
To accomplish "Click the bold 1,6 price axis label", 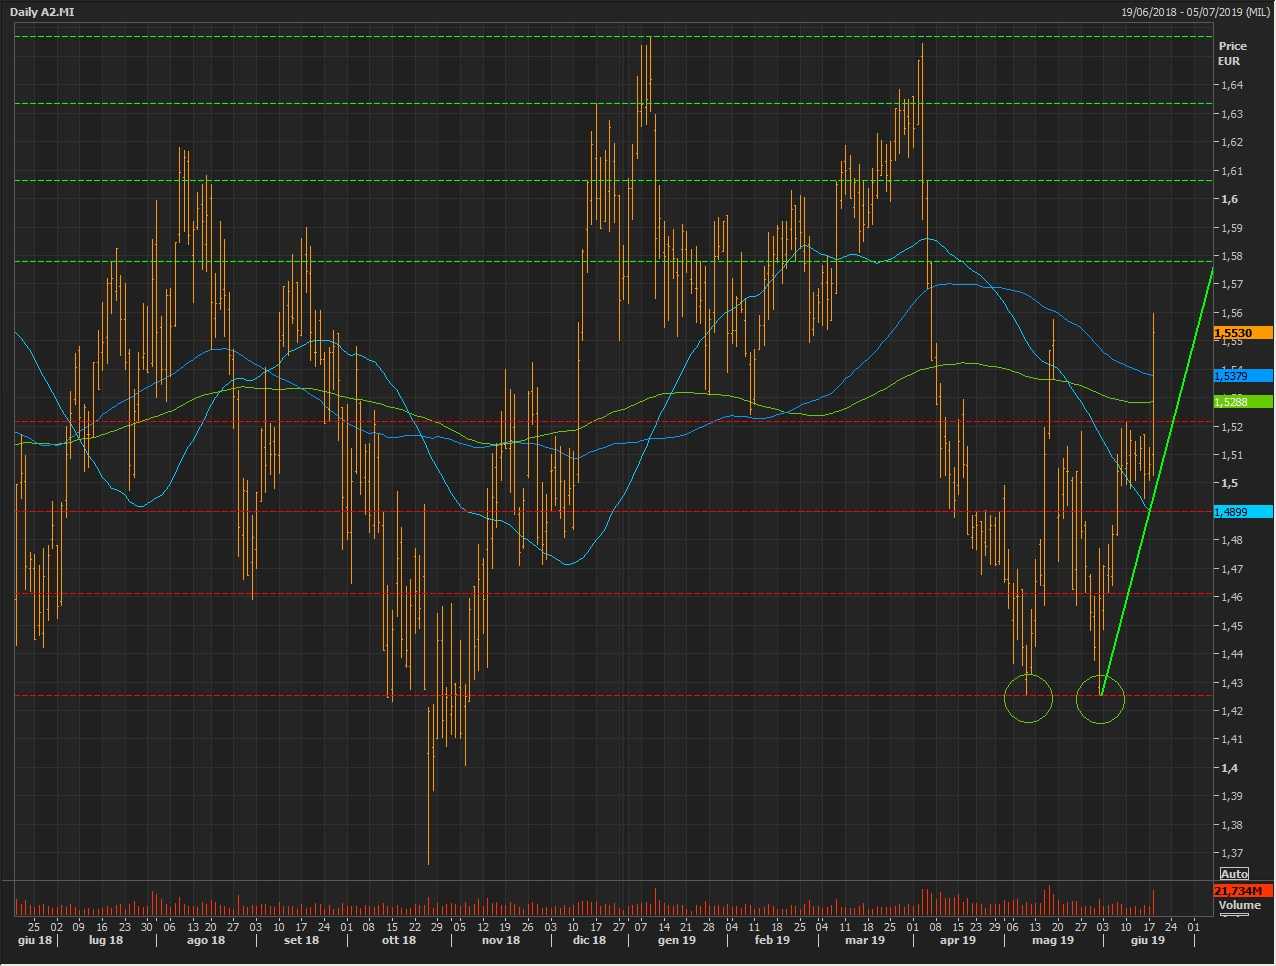I will tap(1228, 199).
